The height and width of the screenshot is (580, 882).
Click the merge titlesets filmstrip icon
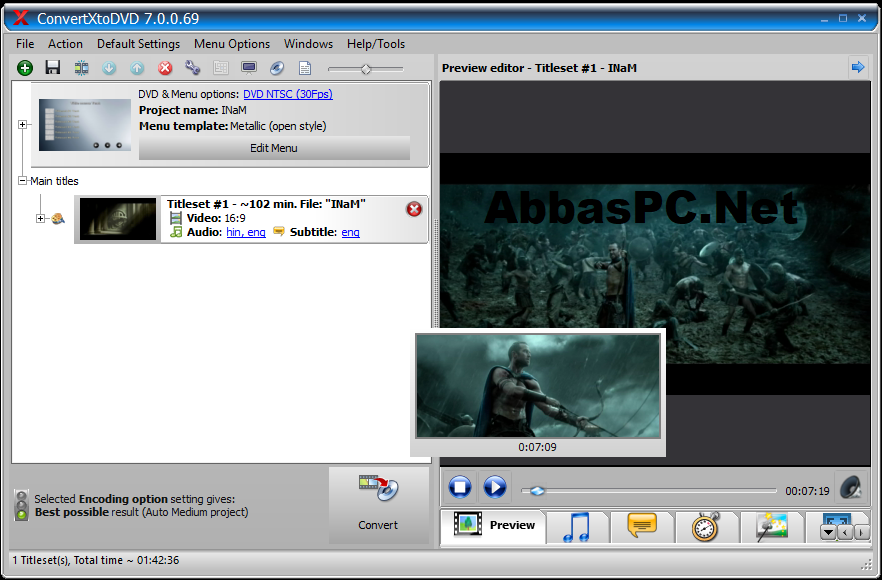coord(81,68)
